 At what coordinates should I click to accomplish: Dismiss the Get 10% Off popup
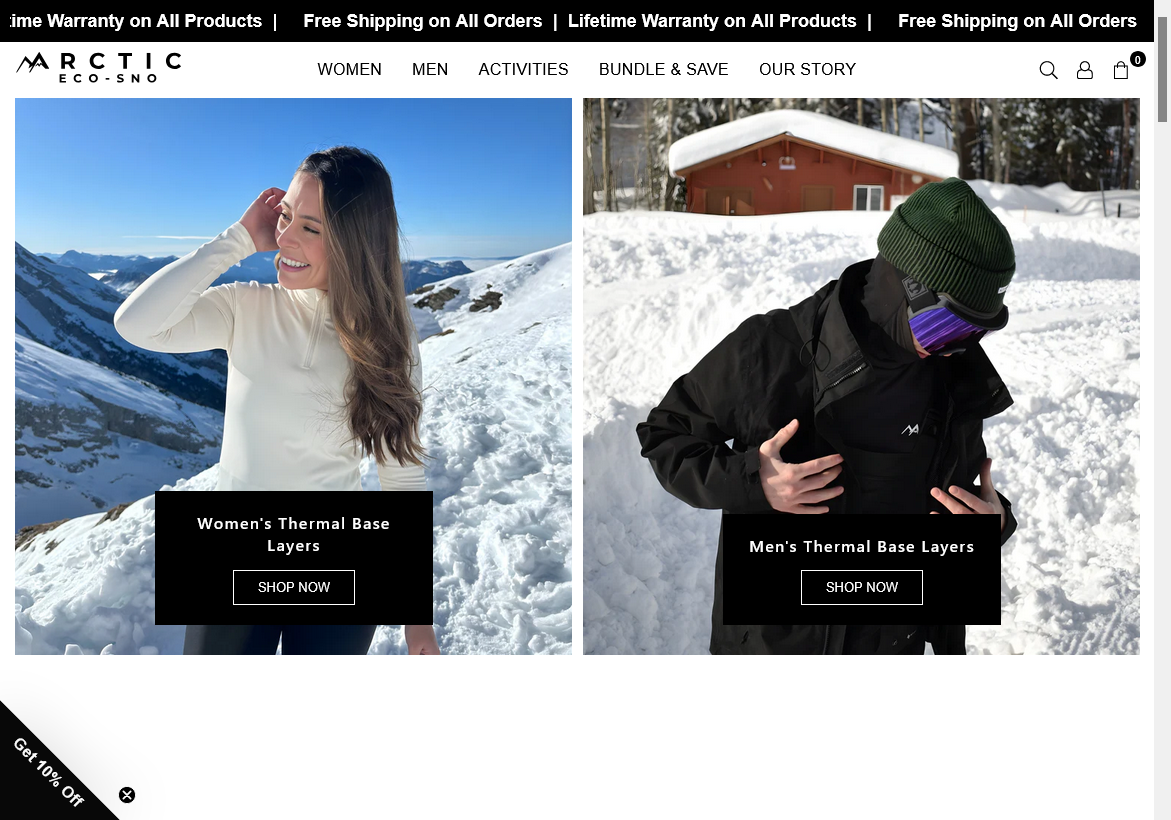pos(127,795)
